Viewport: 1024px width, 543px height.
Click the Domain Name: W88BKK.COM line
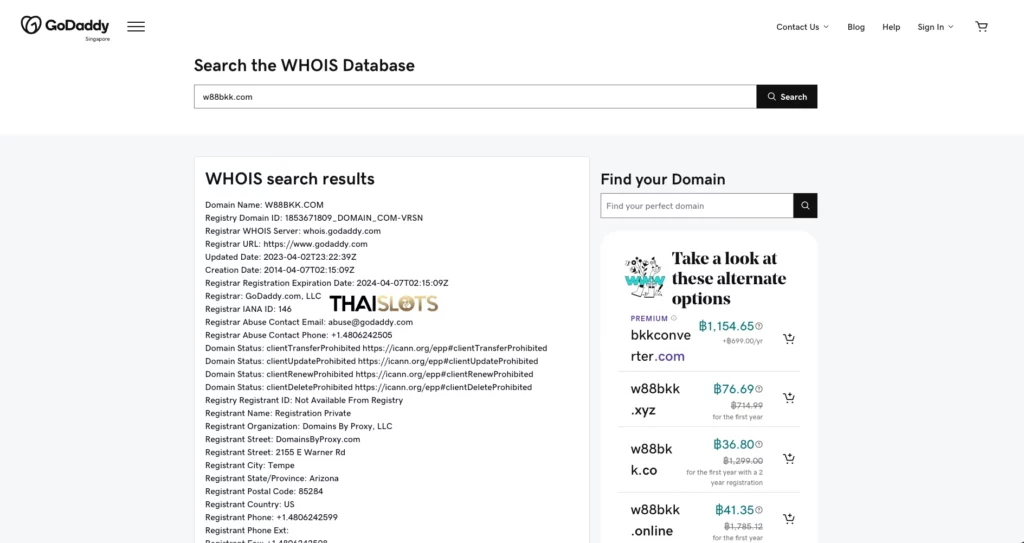click(x=264, y=205)
